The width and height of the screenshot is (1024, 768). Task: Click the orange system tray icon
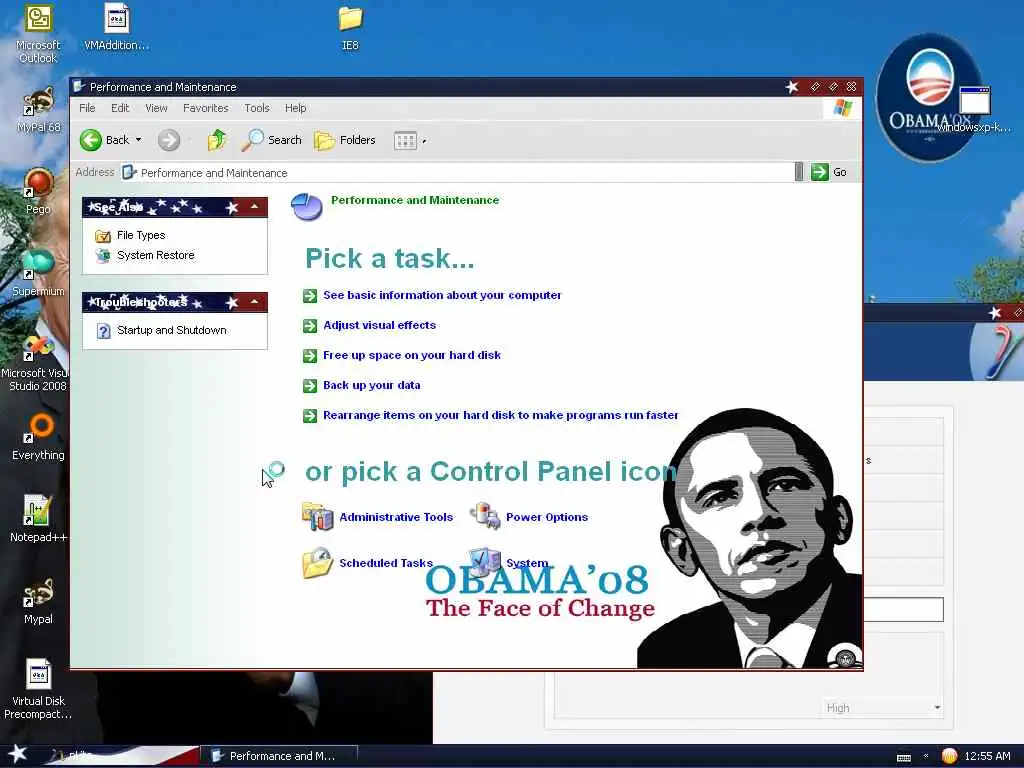949,756
